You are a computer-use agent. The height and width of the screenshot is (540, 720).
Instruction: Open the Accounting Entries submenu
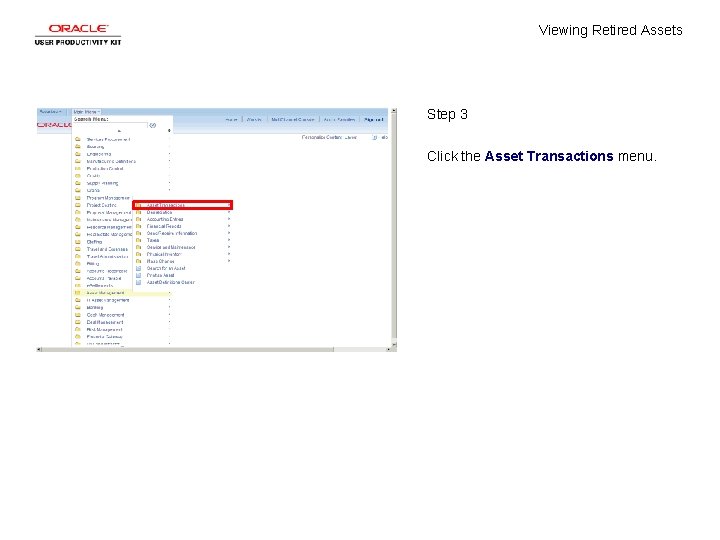(x=165, y=219)
